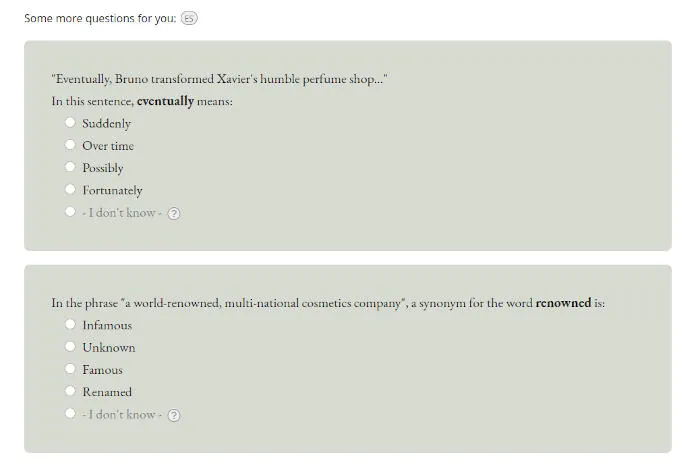The image size is (700, 461).
Task: Choose Over time radio option
Action: coord(70,145)
